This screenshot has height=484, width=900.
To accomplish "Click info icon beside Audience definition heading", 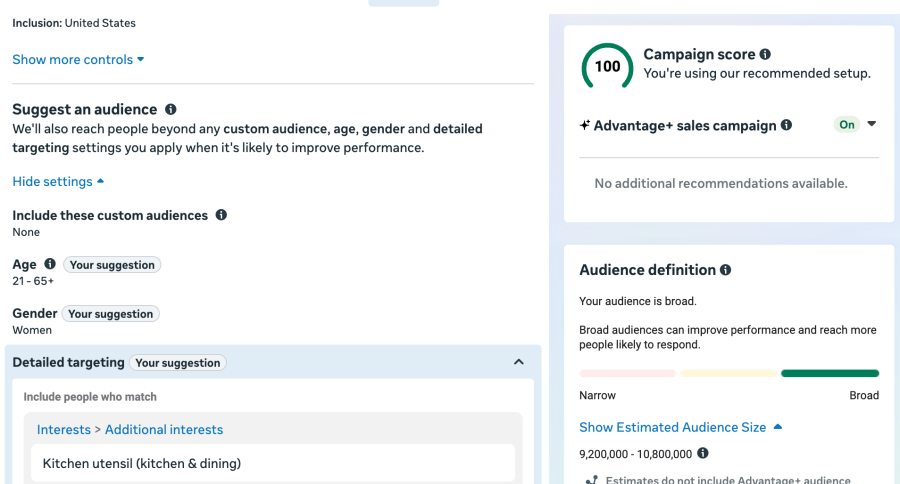I will click(725, 270).
